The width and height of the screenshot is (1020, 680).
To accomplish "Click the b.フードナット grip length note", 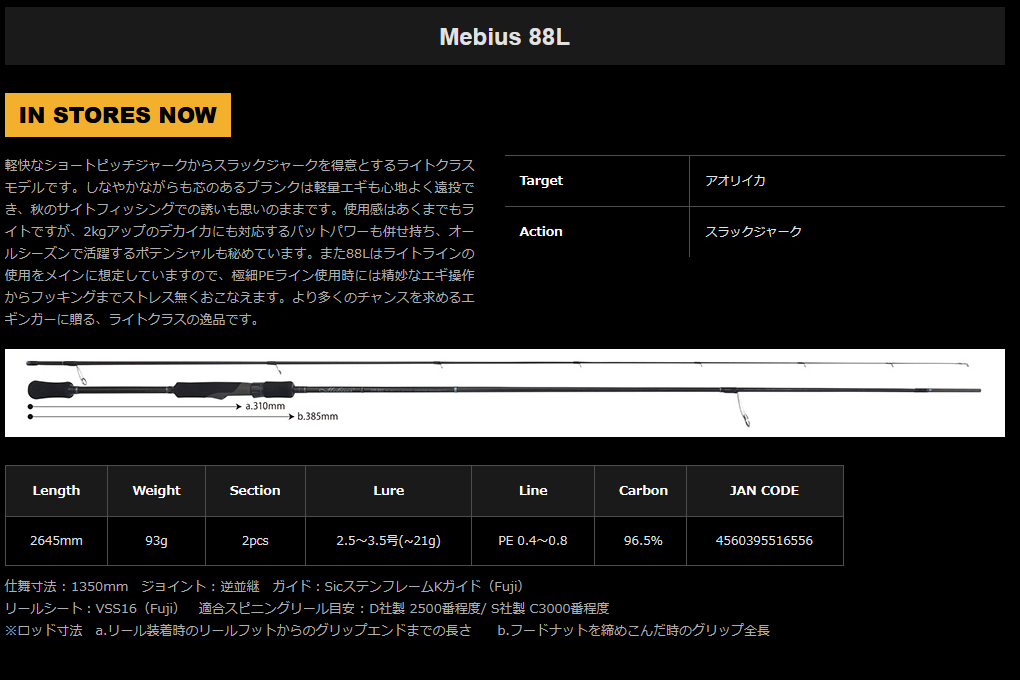I will (x=634, y=631).
